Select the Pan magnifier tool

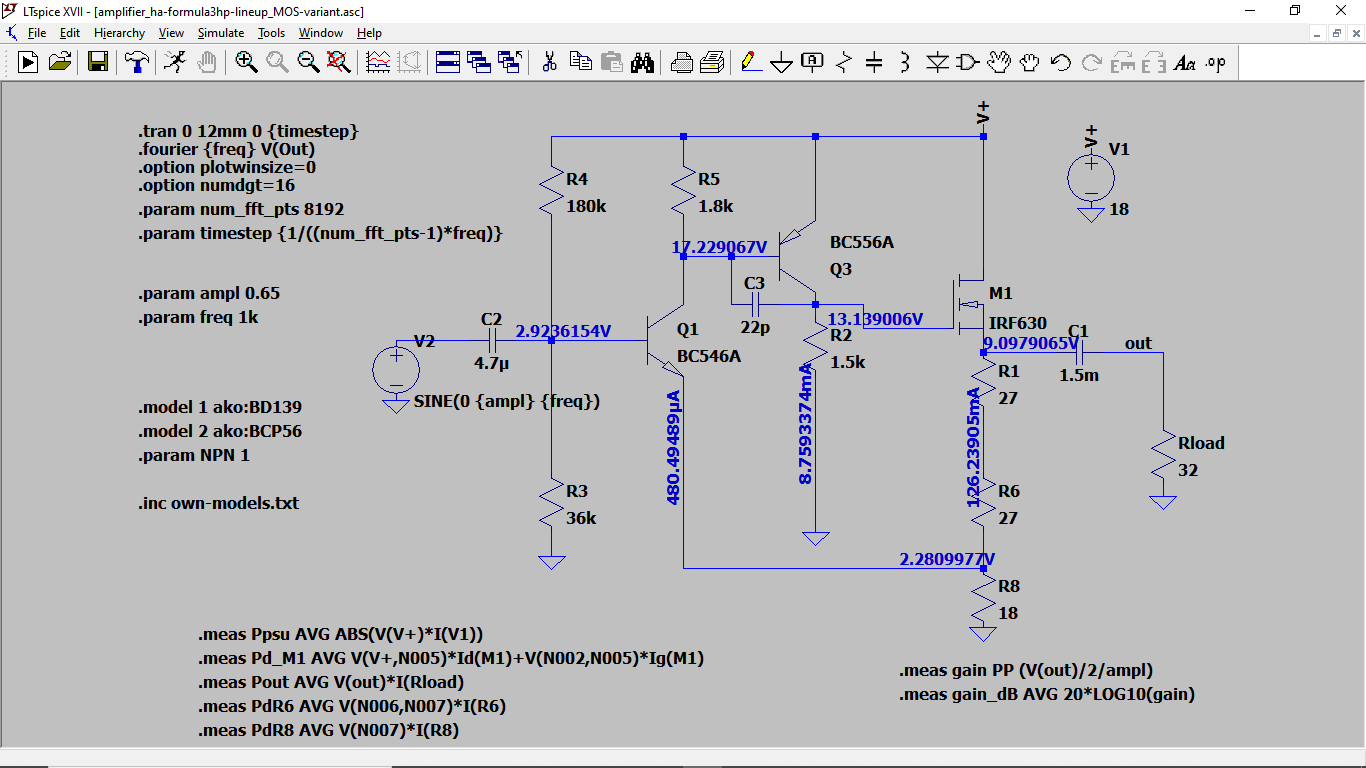coord(277,62)
